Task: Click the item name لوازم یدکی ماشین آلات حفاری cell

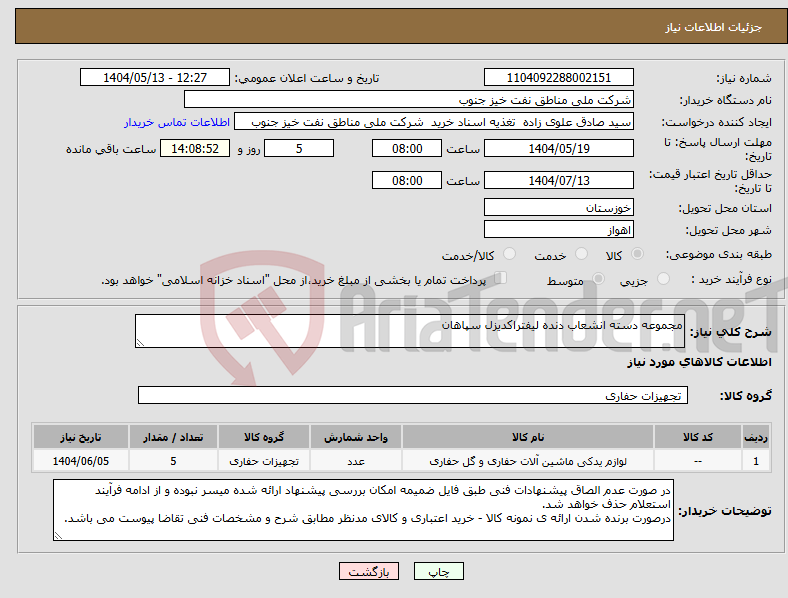Action: coord(528,461)
